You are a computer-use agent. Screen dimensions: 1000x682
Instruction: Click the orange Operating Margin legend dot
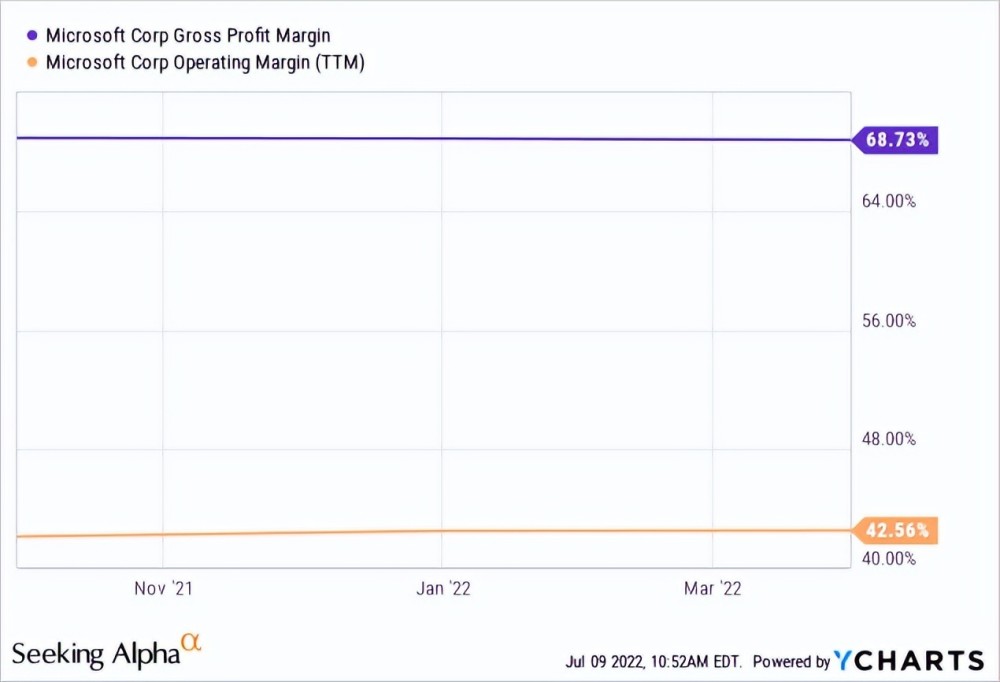tap(31, 62)
